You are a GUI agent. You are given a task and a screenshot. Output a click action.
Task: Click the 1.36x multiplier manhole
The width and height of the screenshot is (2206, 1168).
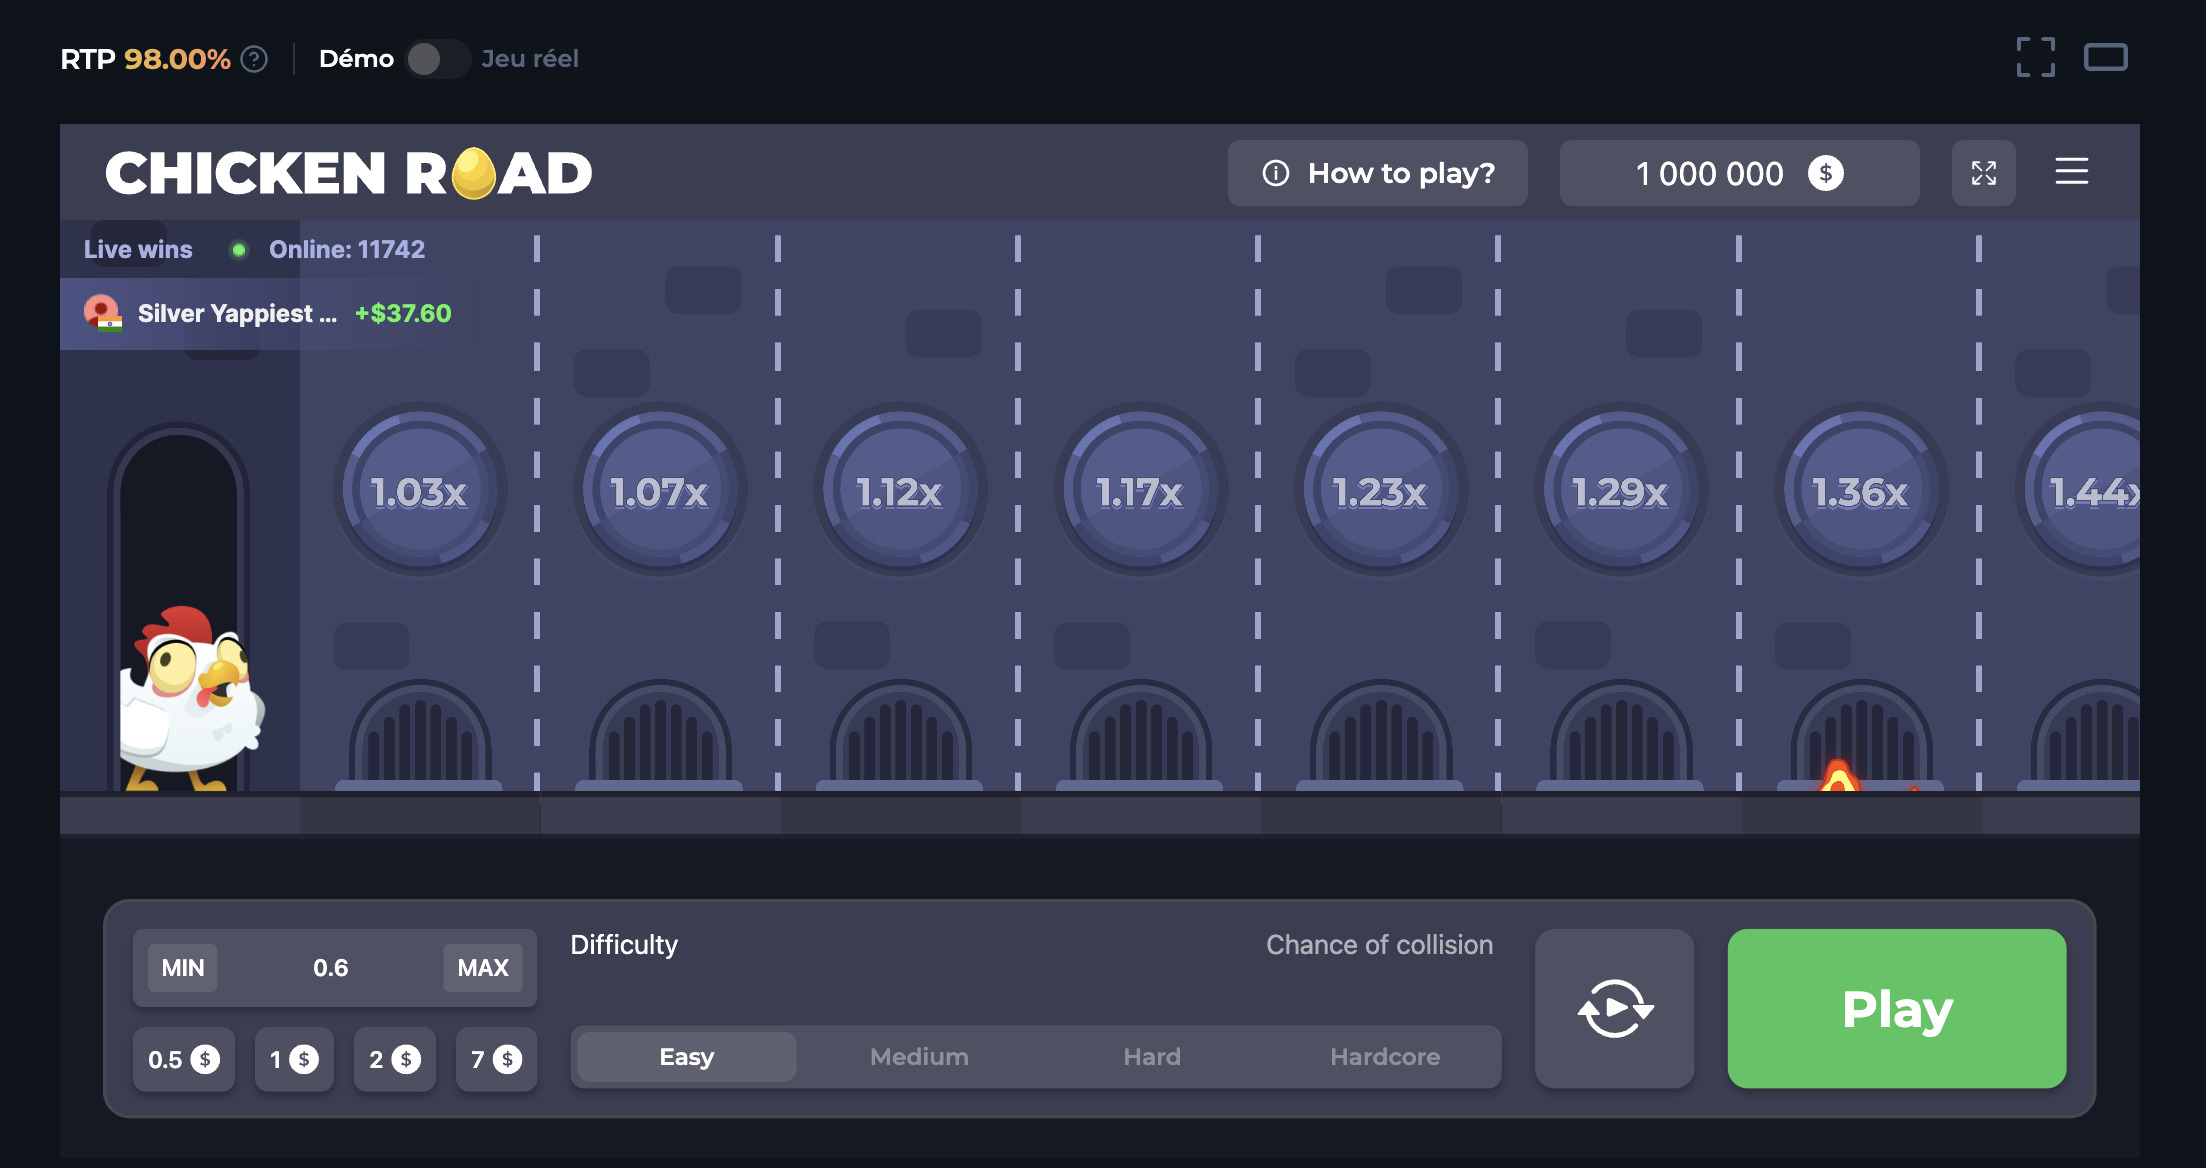1860,490
